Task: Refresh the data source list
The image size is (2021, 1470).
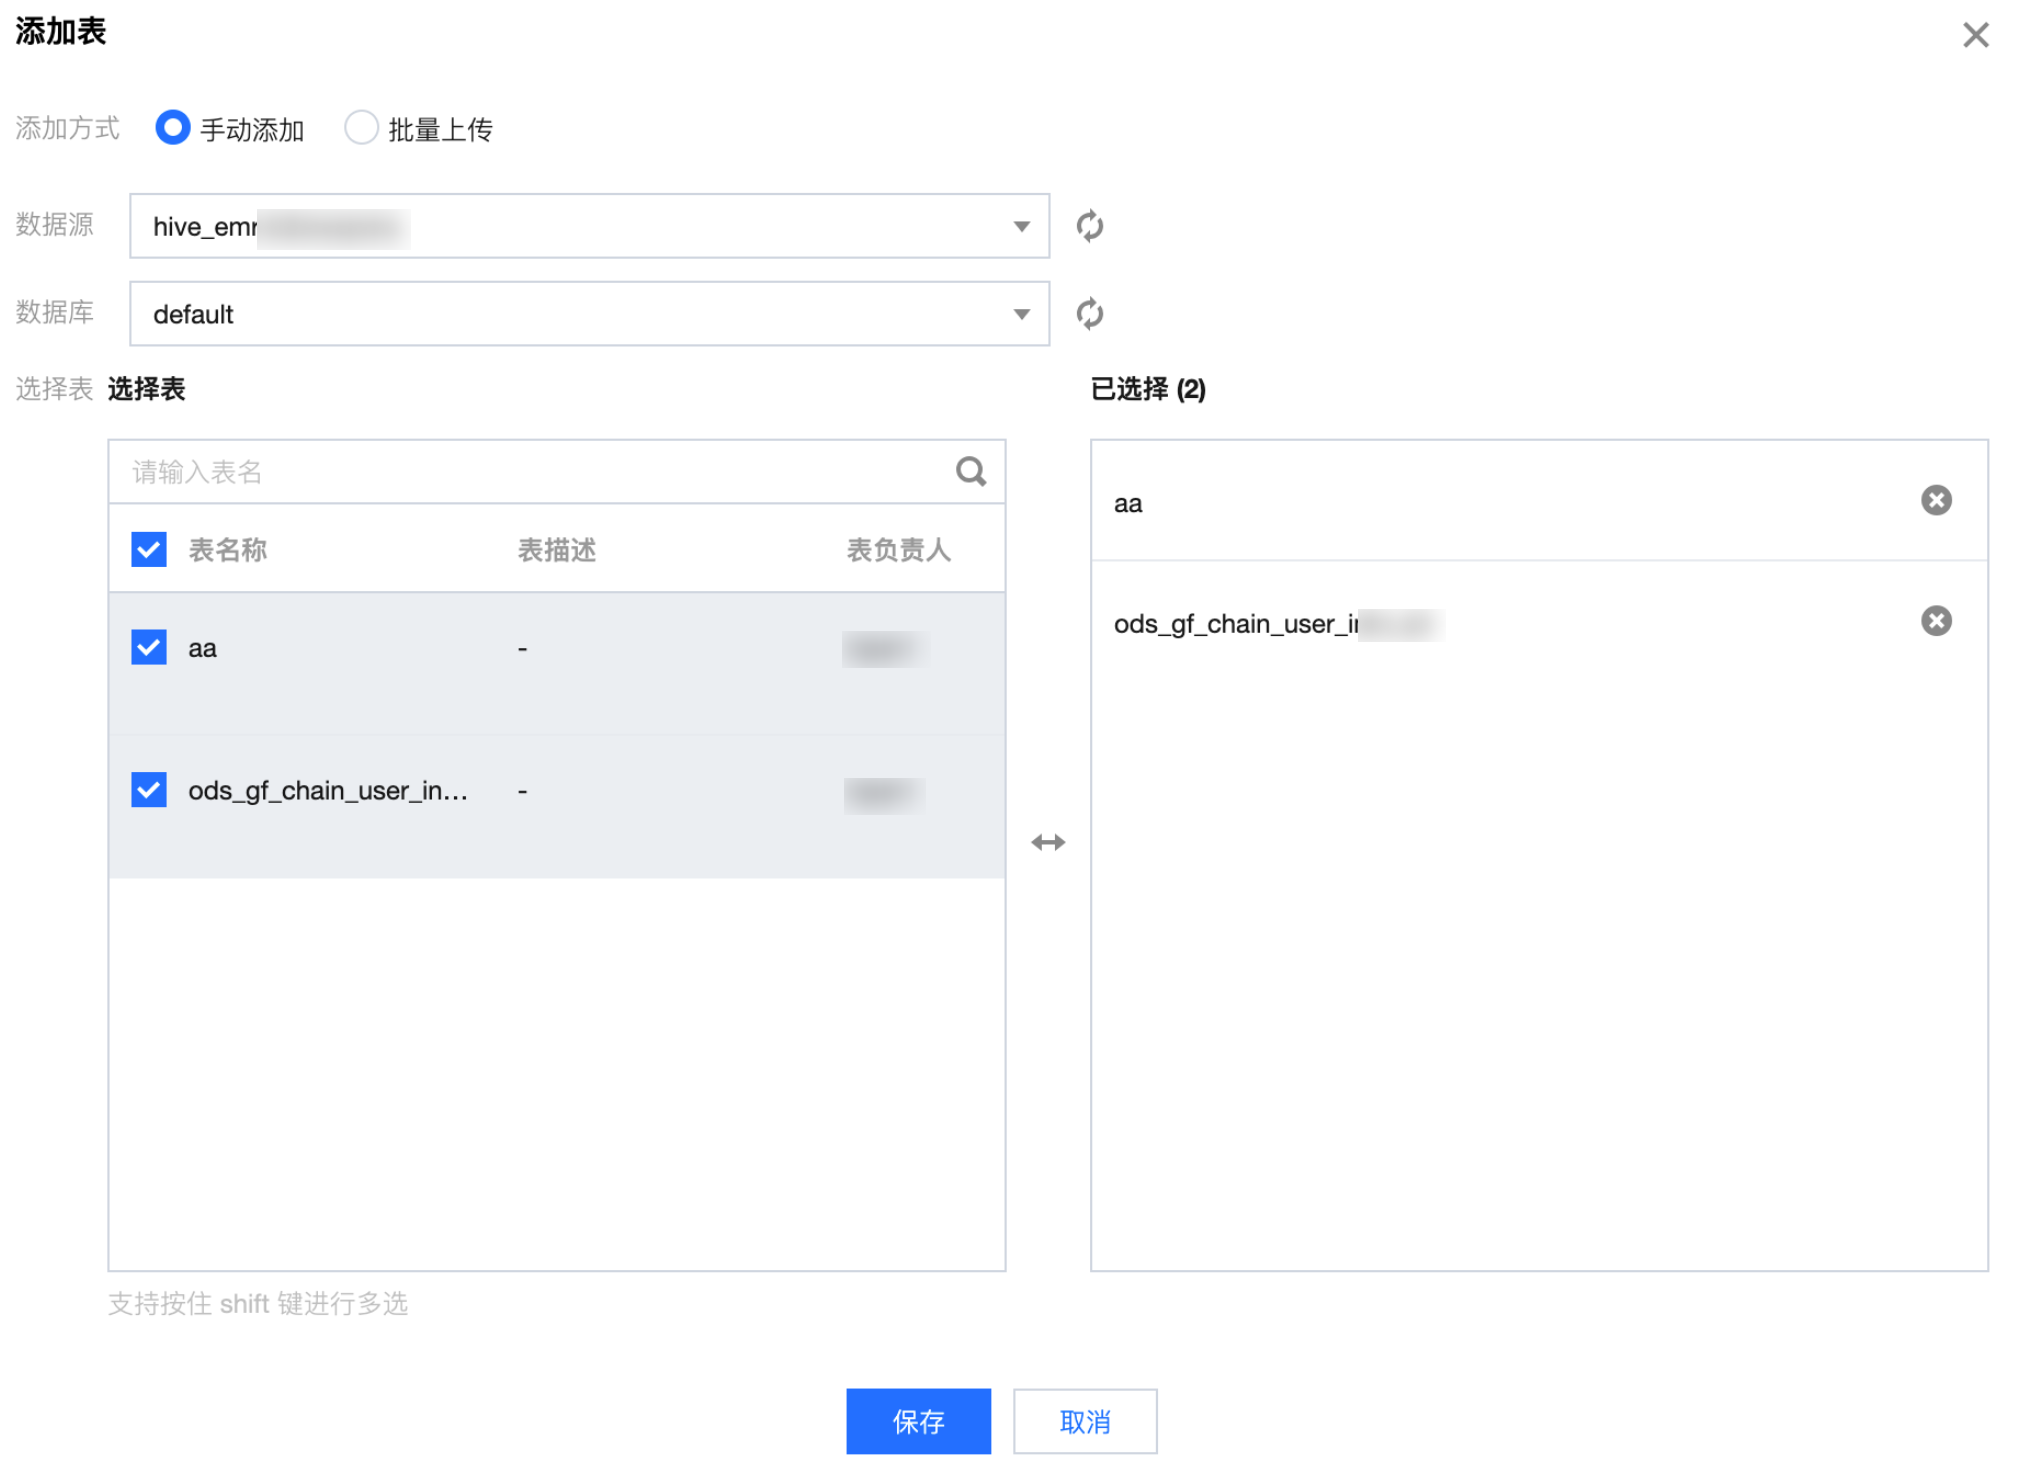Action: (x=1089, y=226)
